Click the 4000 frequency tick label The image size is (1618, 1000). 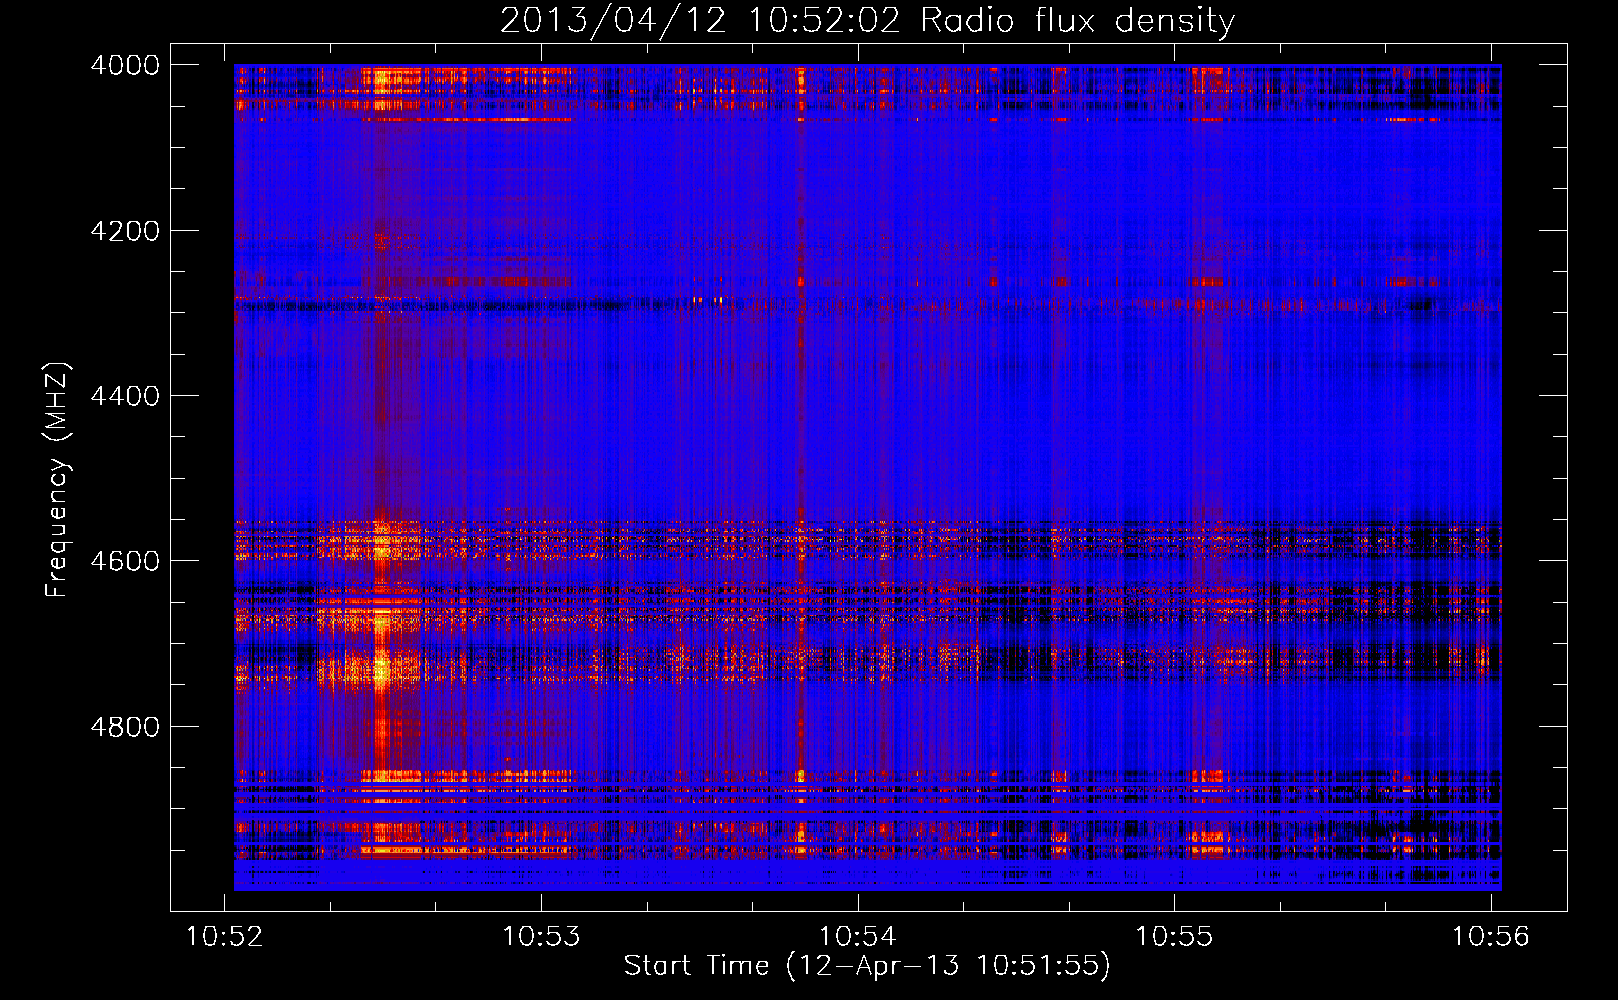click(125, 65)
